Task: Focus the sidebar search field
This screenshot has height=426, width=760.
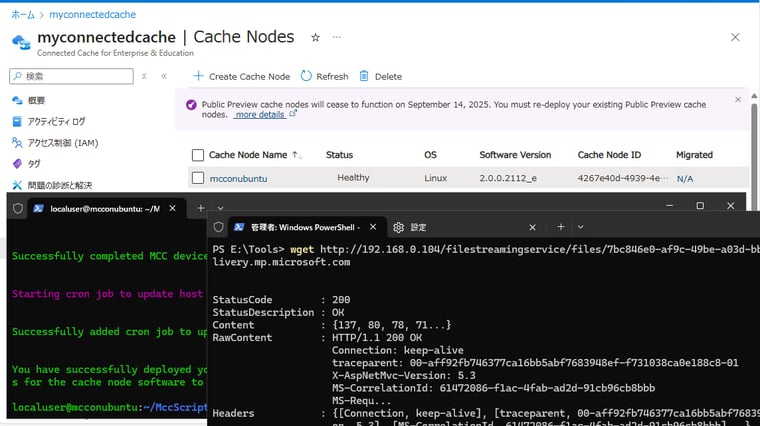Action: tap(71, 76)
